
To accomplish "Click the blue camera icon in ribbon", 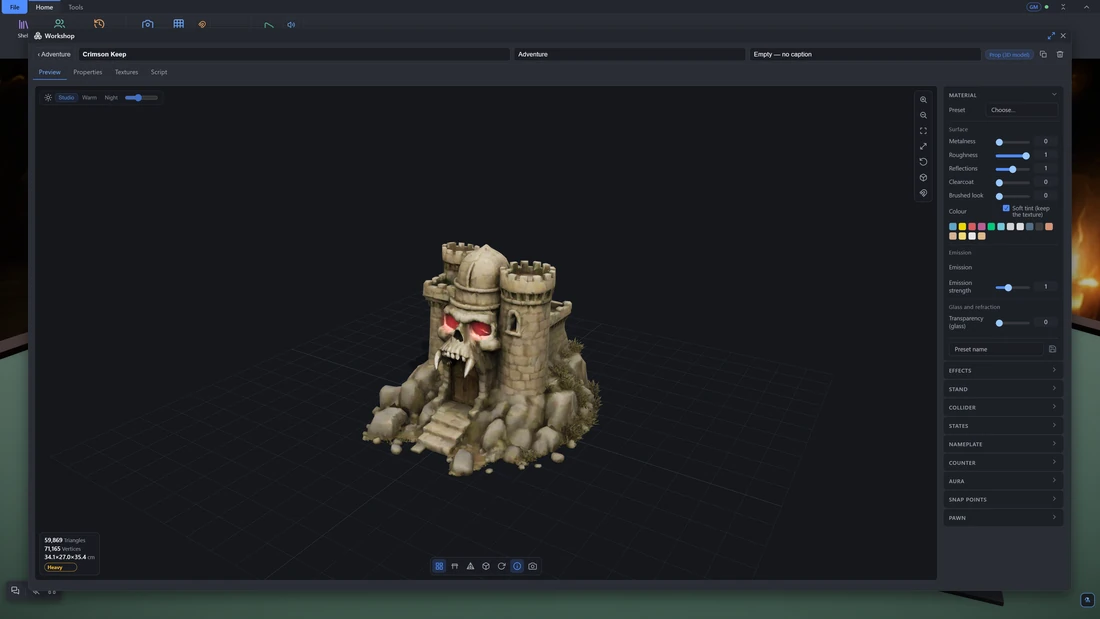I will [147, 24].
